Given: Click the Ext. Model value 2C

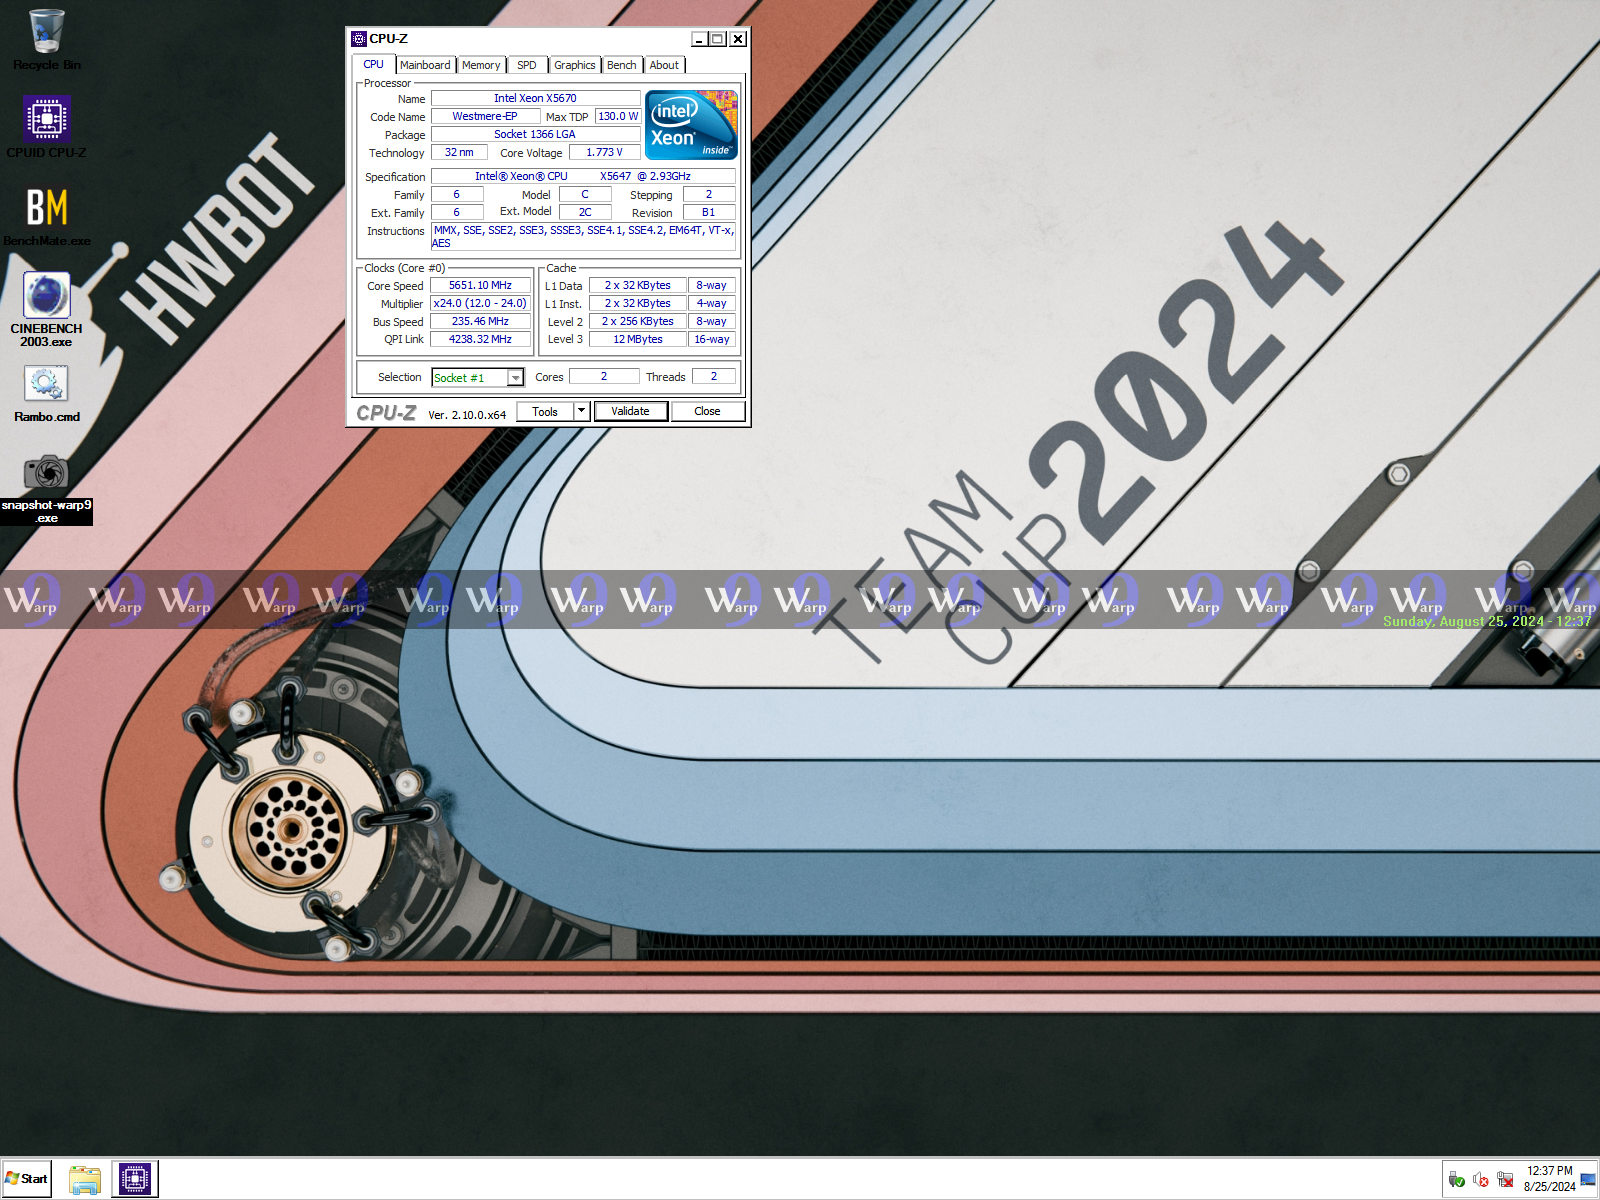Looking at the screenshot, I should pos(585,212).
